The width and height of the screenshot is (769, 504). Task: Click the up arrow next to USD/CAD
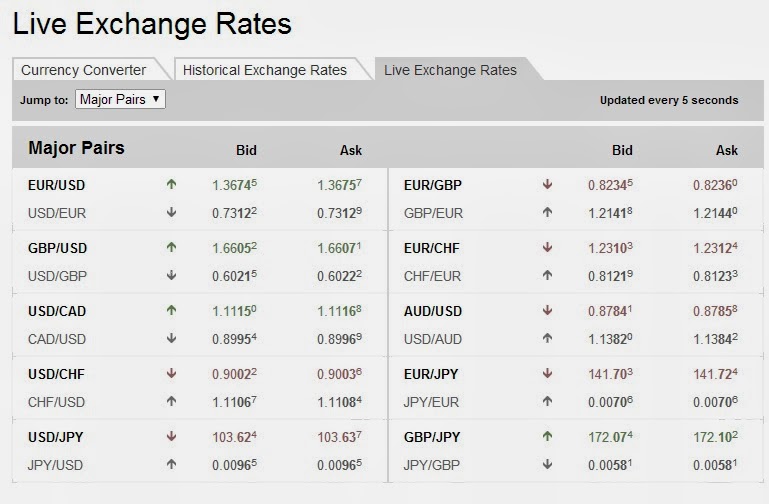tap(171, 310)
